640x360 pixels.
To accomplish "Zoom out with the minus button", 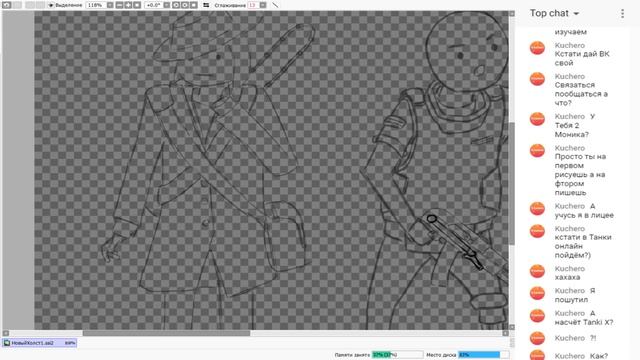I will (x=119, y=5).
